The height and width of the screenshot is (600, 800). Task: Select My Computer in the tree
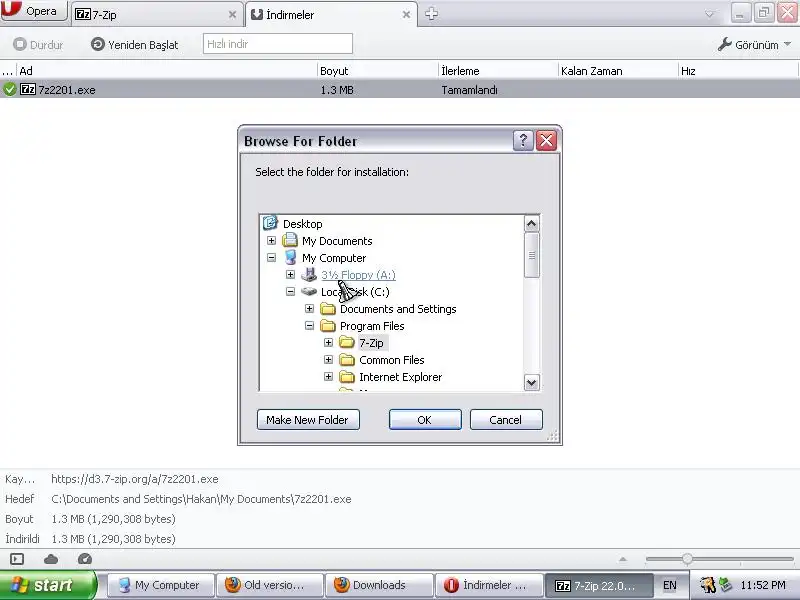click(x=334, y=258)
